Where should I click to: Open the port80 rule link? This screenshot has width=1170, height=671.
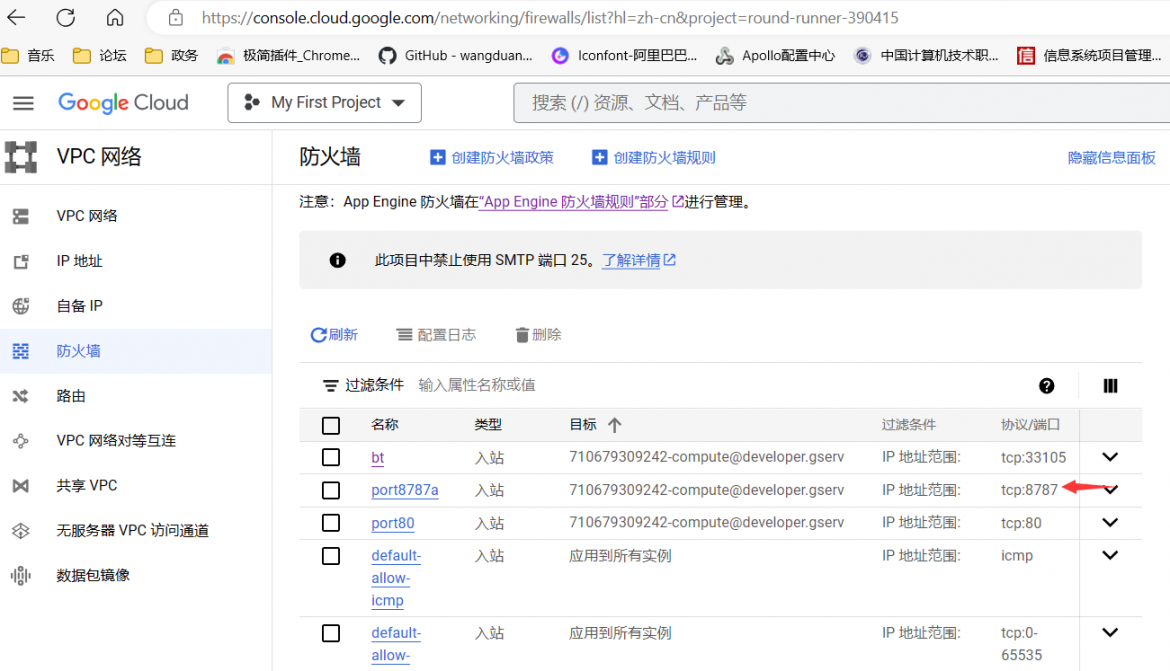click(x=392, y=523)
